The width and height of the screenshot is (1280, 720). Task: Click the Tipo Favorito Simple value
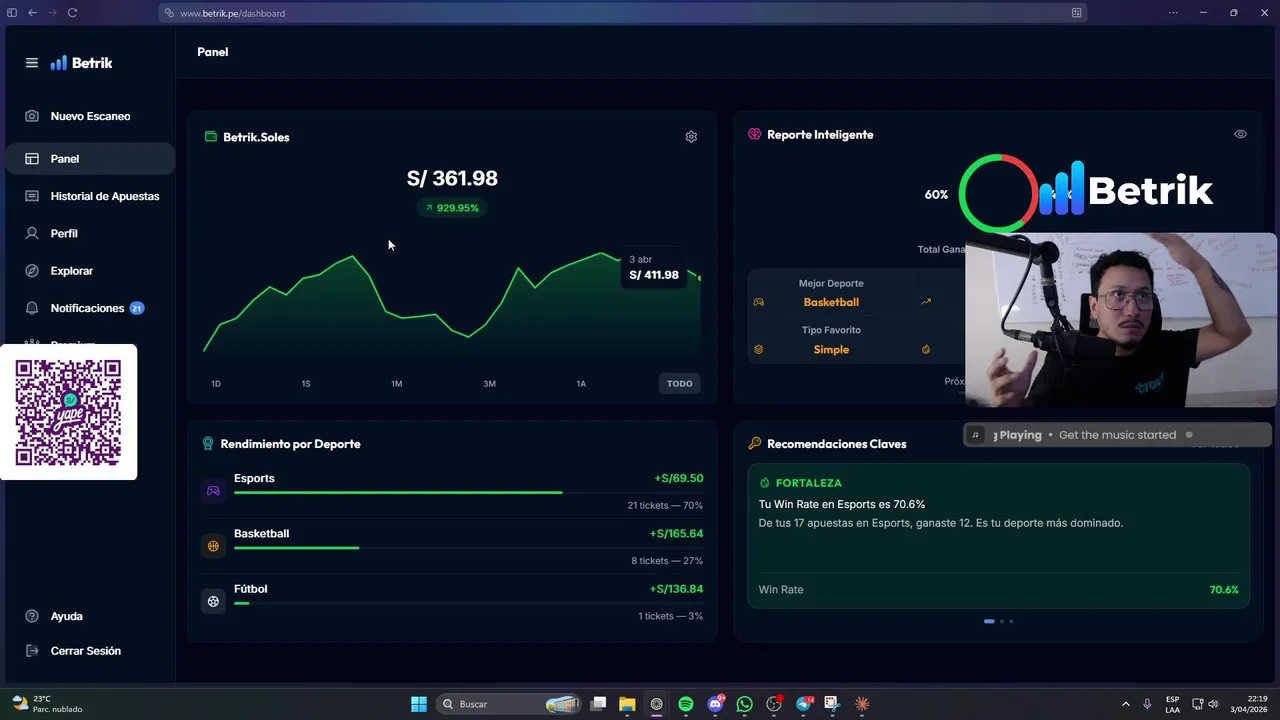(831, 350)
